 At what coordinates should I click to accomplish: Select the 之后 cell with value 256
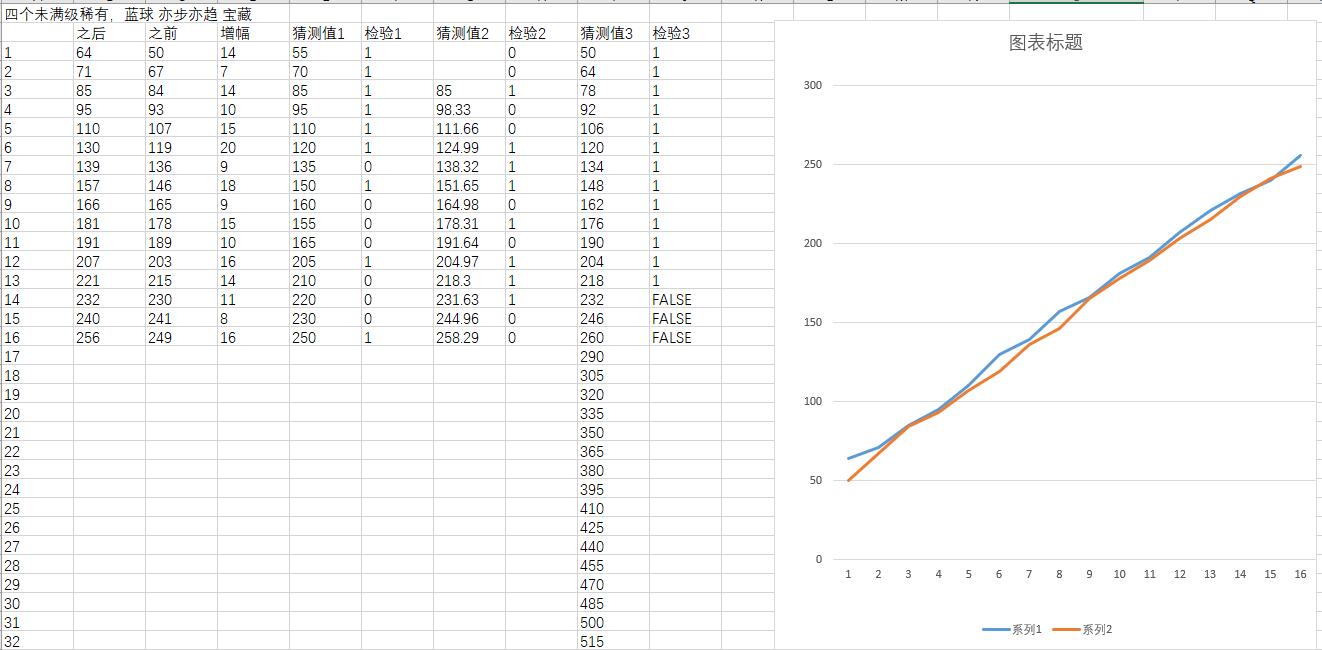[90, 338]
